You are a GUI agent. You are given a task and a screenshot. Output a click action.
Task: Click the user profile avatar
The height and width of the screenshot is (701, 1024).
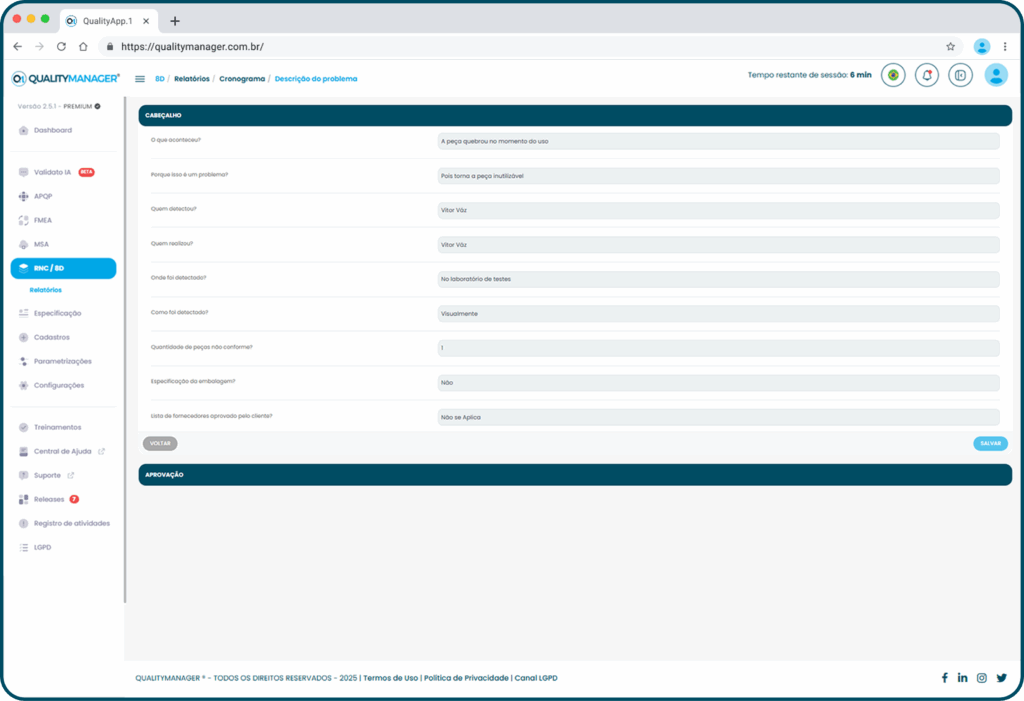995,75
